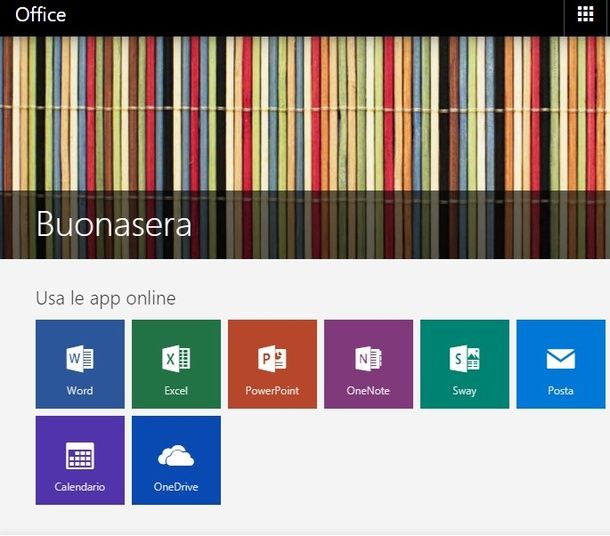Click the "OneNote" label text
The height and width of the screenshot is (536, 610).
click(x=368, y=391)
